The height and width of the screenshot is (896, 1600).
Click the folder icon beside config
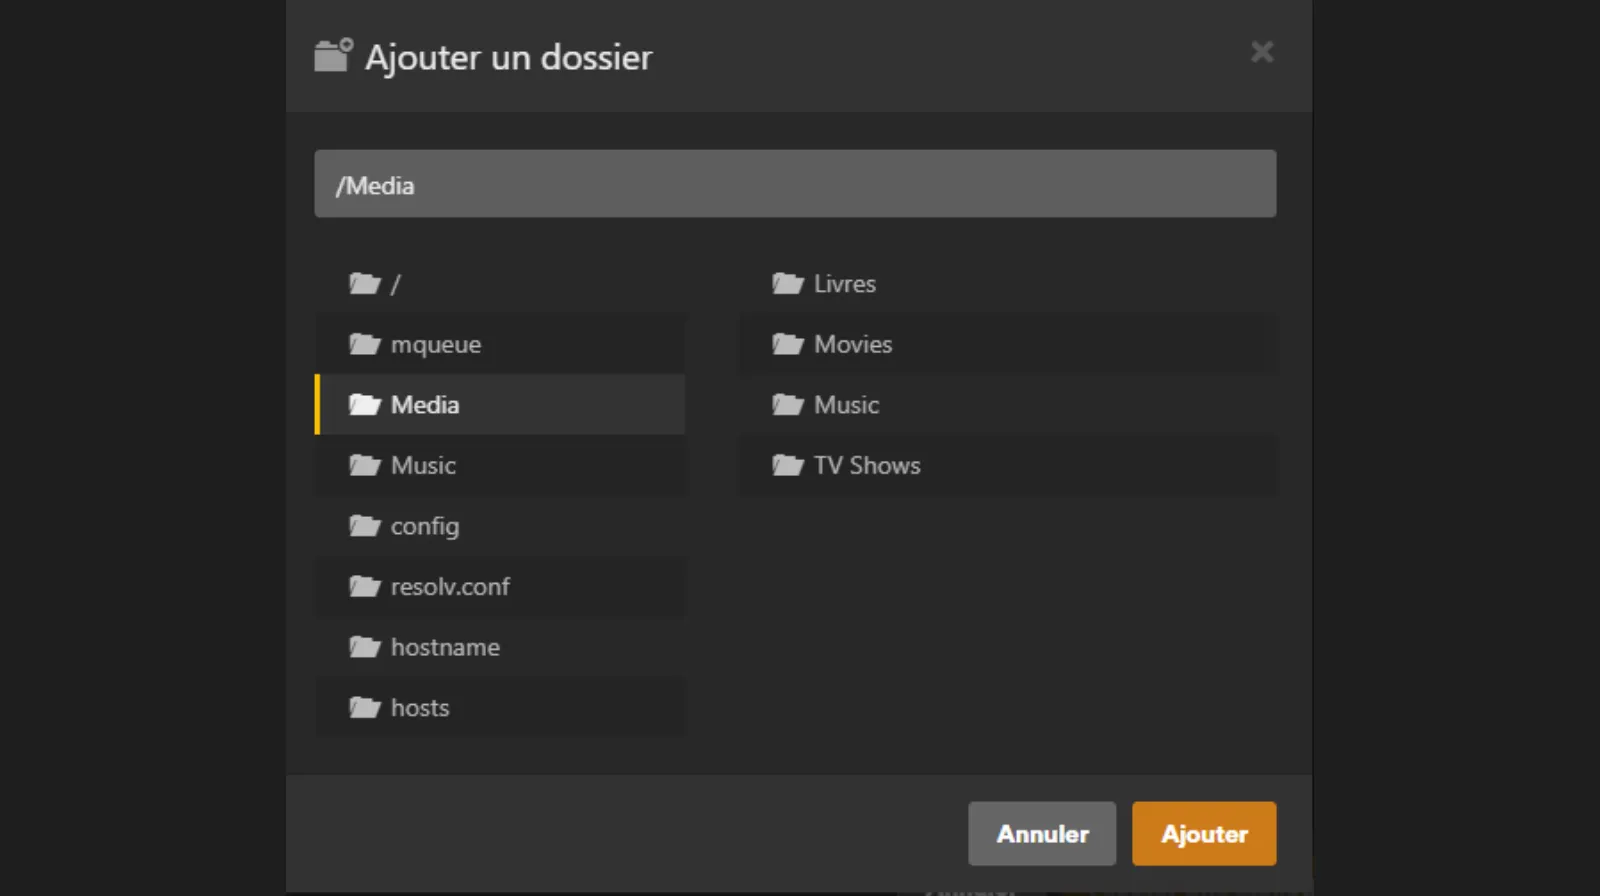(364, 526)
